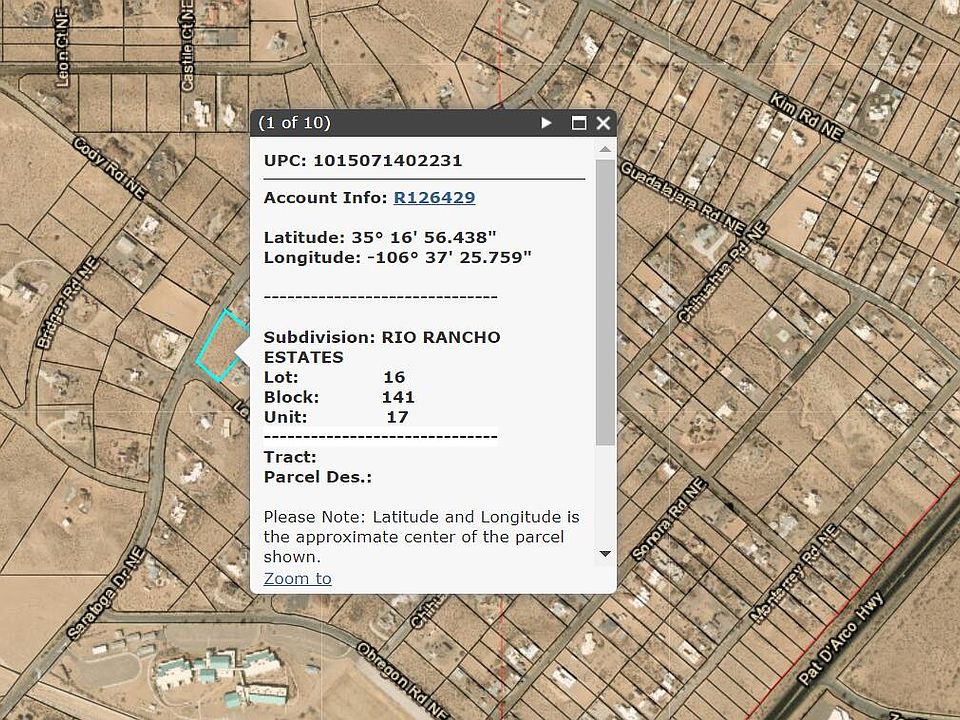Screen dimensions: 960x720
Task: Click the popup scrollbar down arrow
Action: (605, 553)
